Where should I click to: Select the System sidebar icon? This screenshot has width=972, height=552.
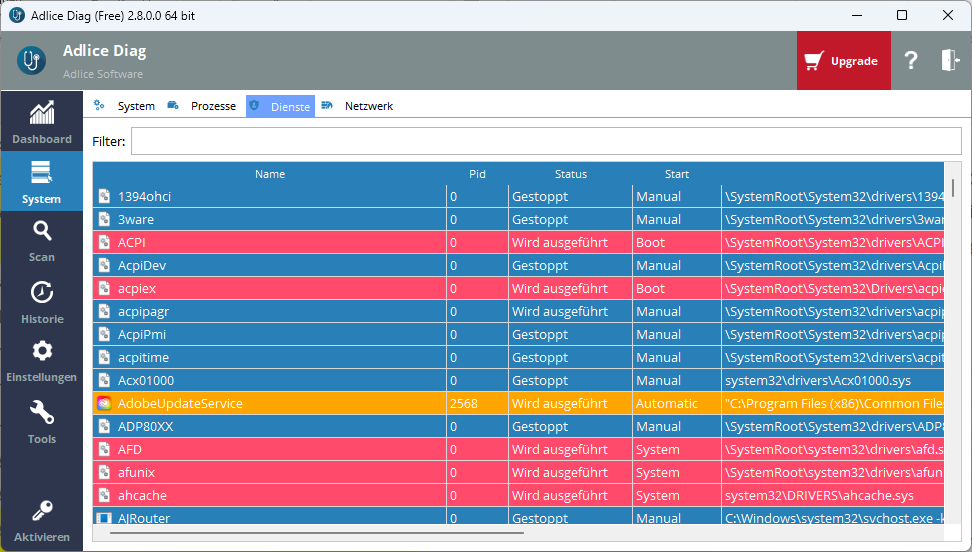tap(42, 182)
